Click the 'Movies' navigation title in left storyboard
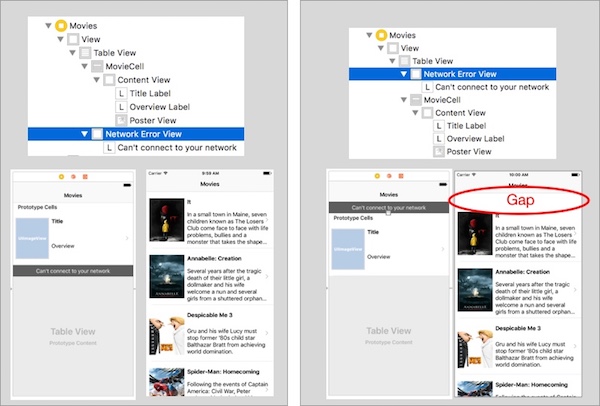 [73, 195]
